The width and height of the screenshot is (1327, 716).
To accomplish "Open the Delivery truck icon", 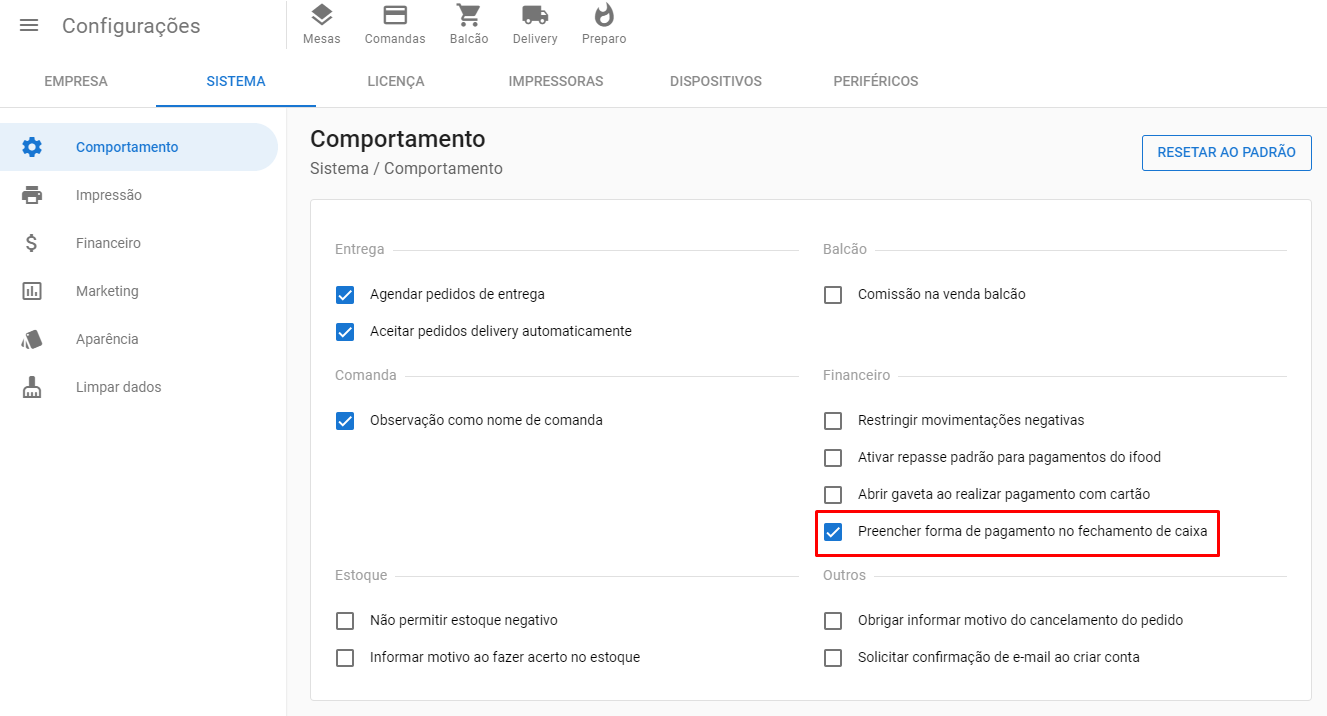I will click(535, 15).
